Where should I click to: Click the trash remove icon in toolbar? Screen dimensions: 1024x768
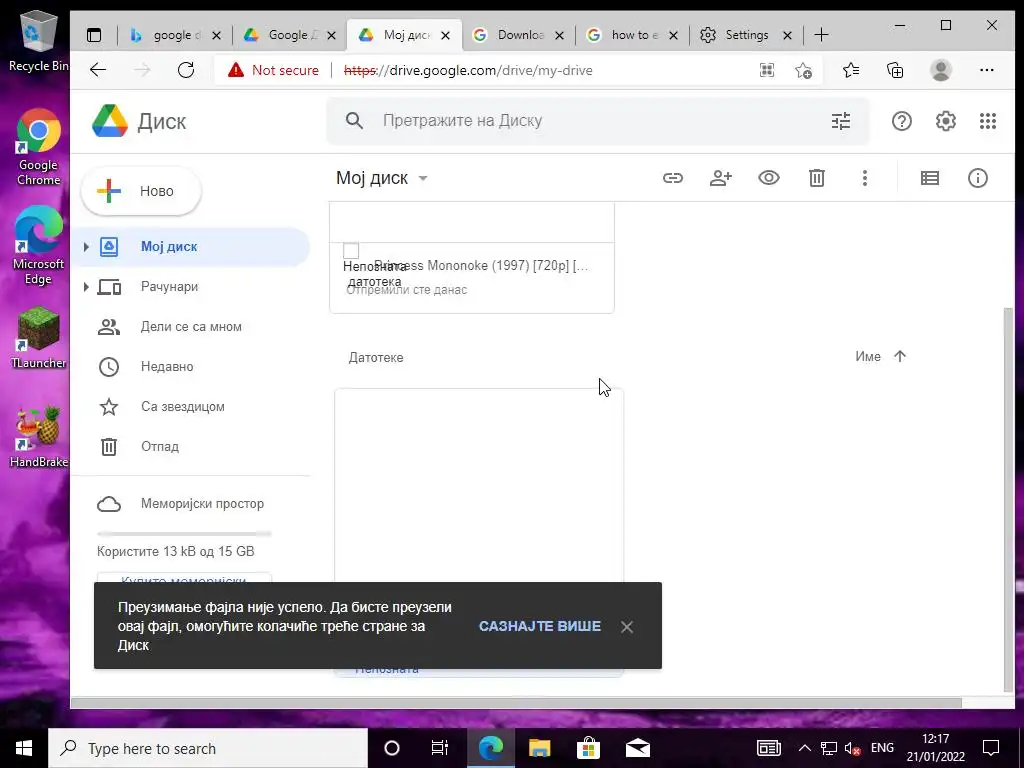tap(816, 178)
